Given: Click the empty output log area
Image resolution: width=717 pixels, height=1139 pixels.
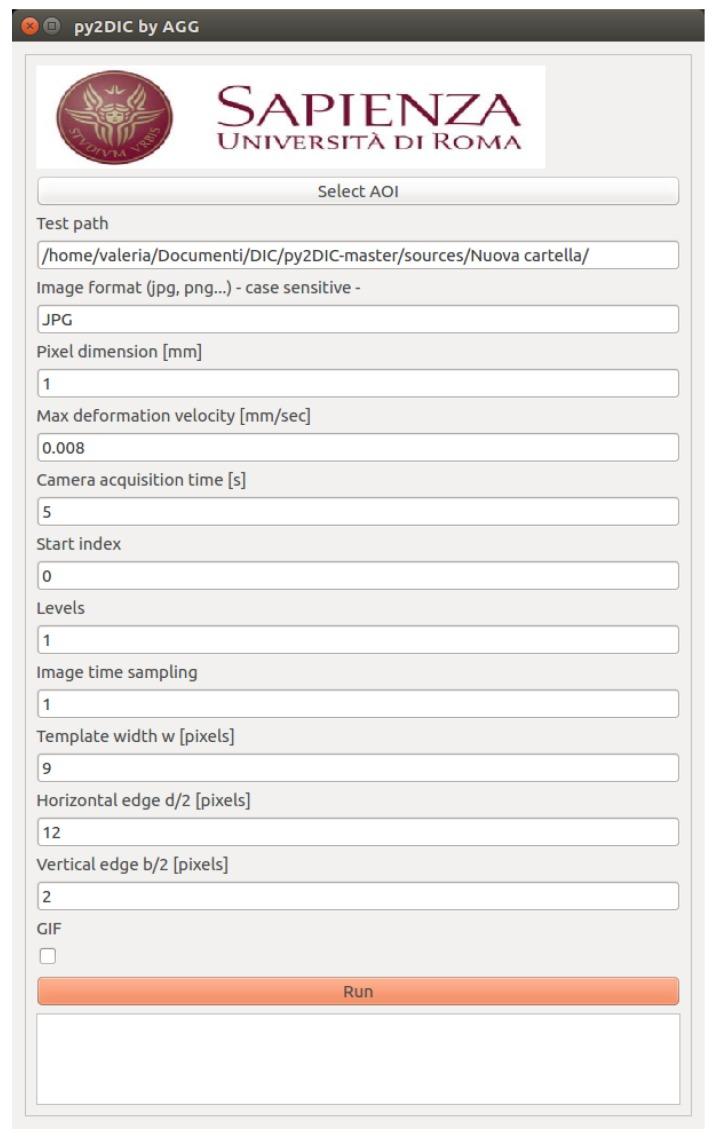Looking at the screenshot, I should click(358, 1058).
